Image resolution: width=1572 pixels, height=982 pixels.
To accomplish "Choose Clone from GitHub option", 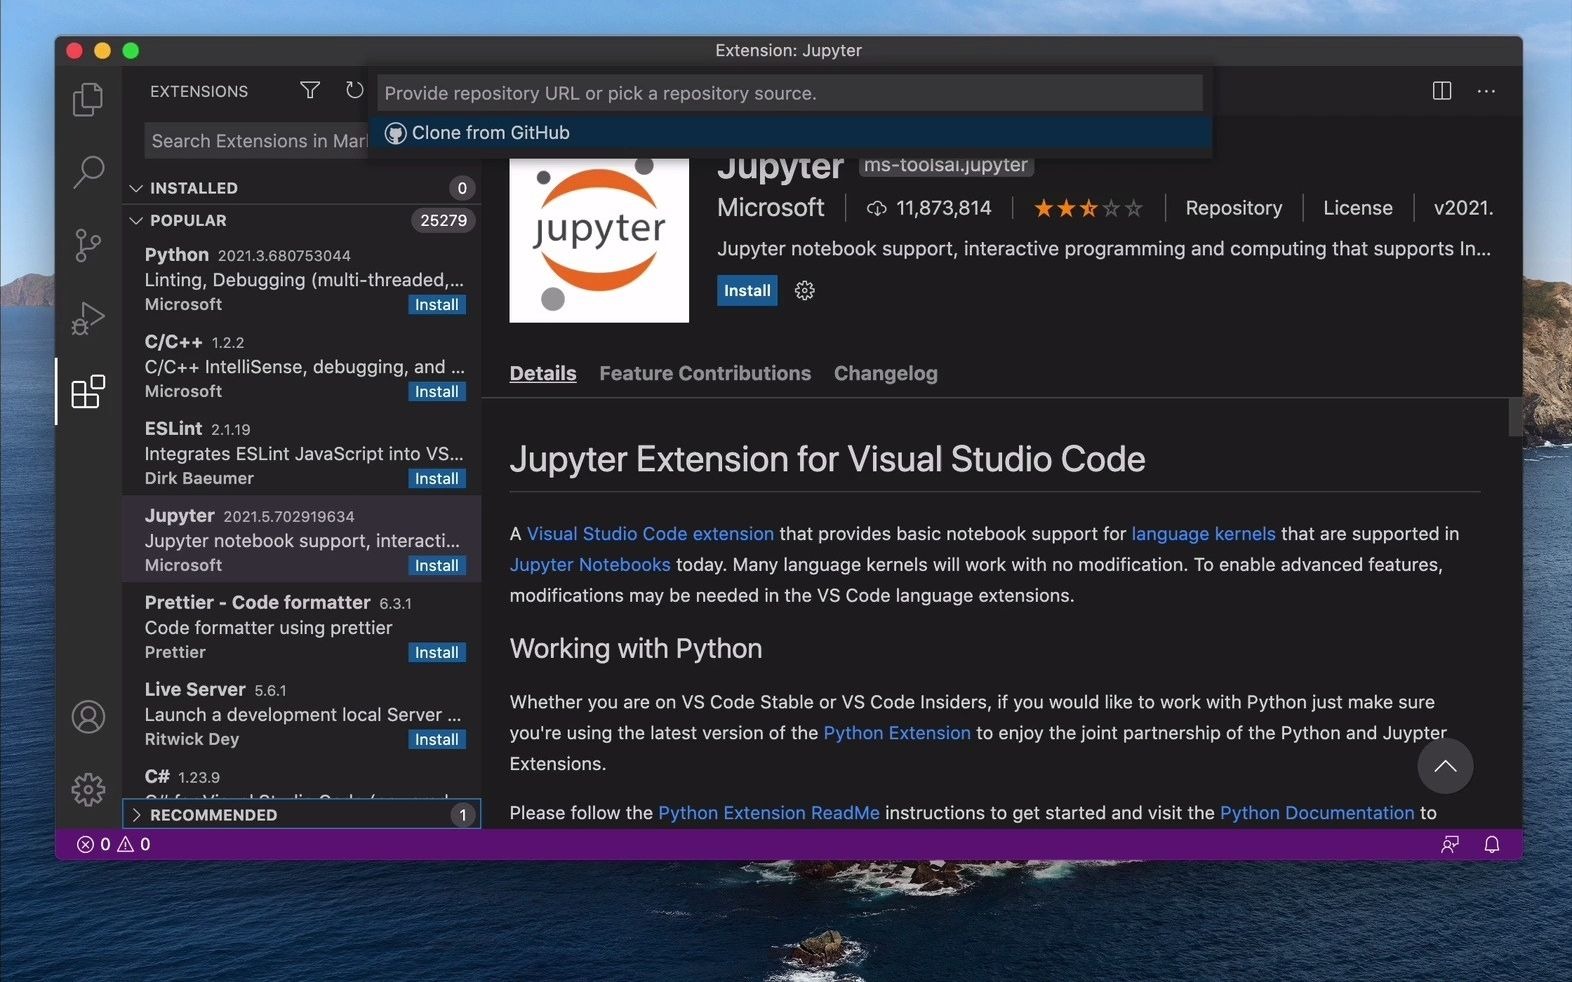I will click(790, 133).
